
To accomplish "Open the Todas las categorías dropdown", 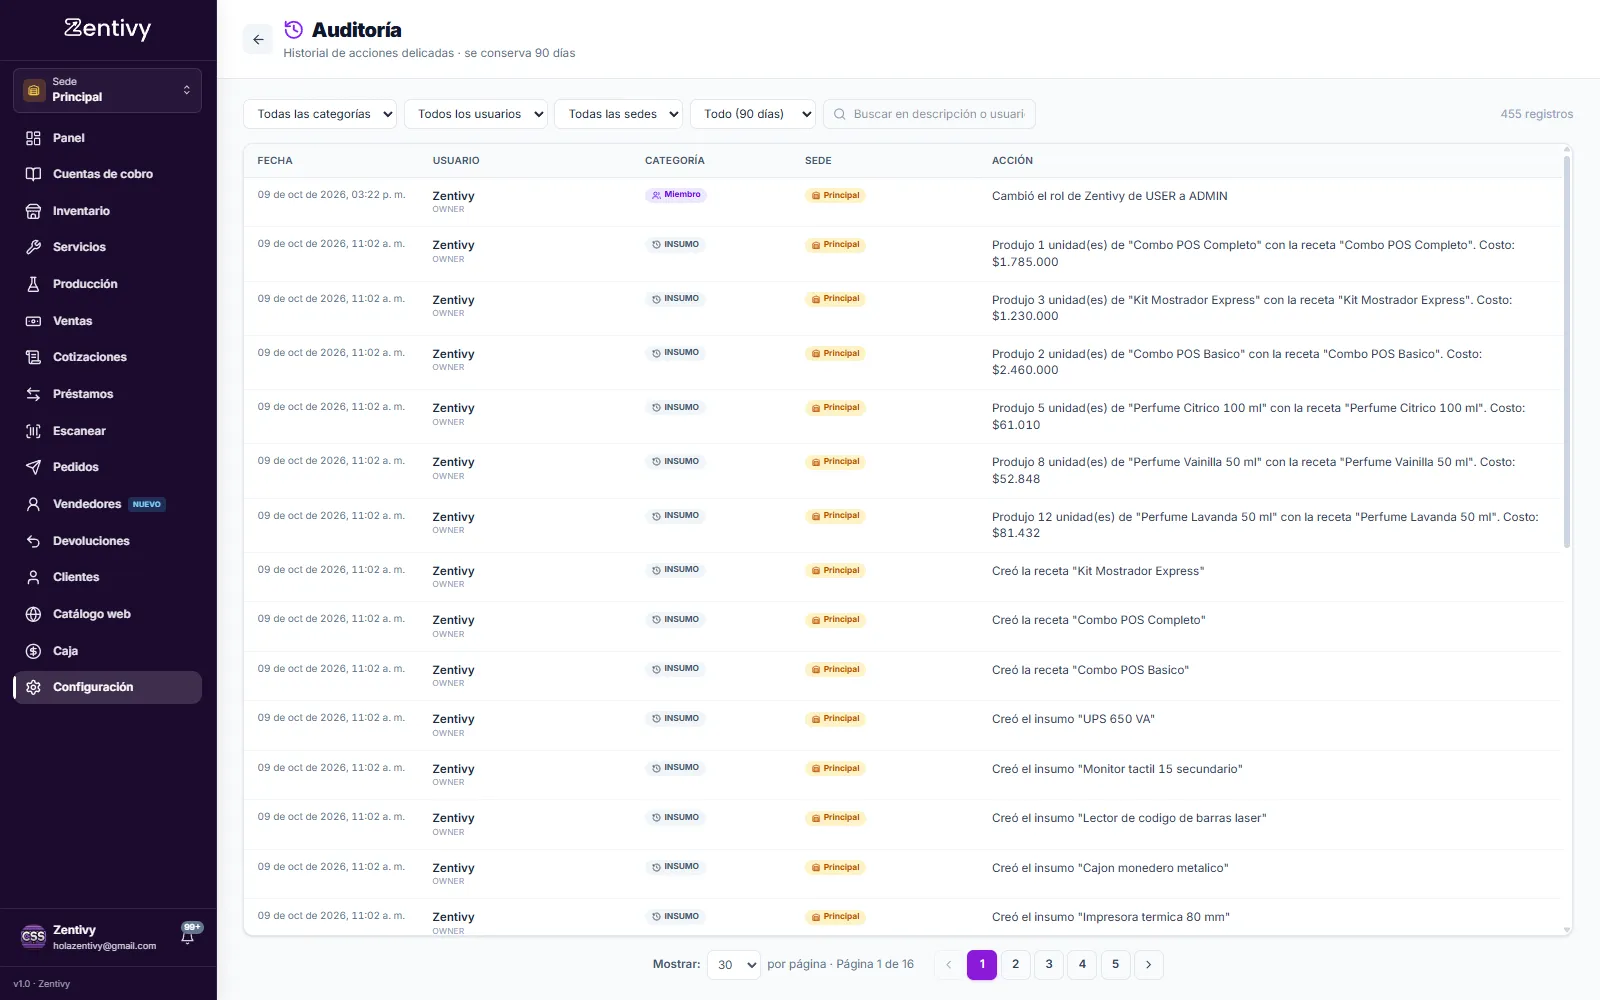I will coord(320,114).
